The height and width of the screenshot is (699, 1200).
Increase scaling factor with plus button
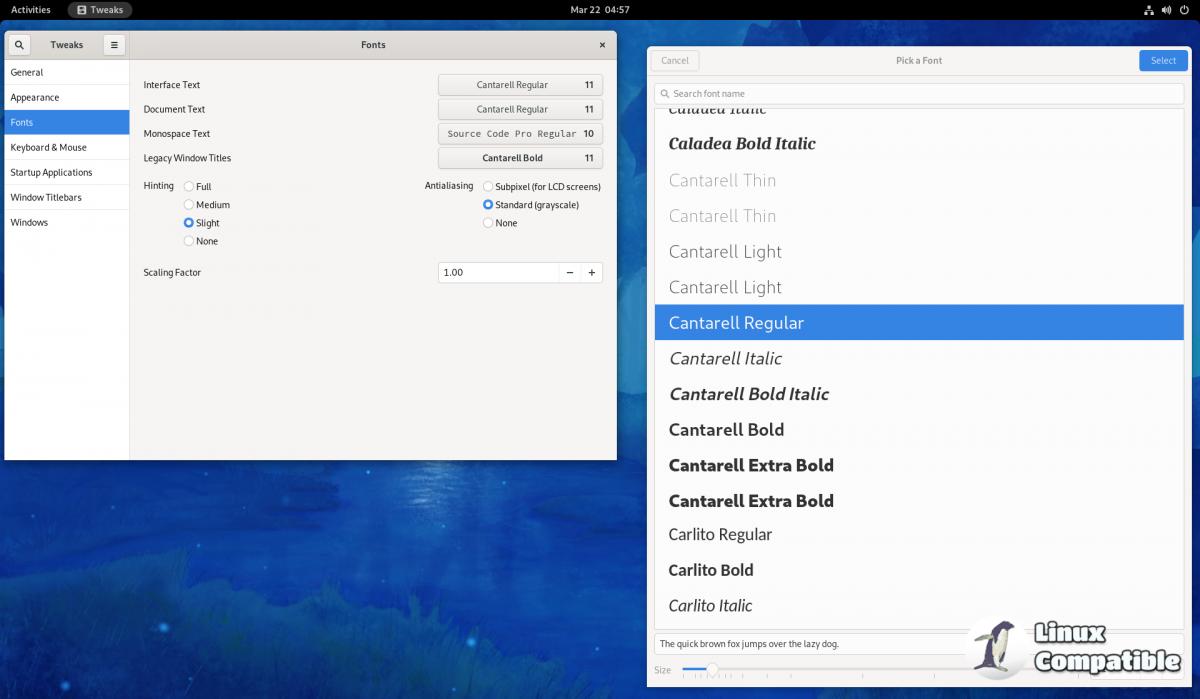click(591, 272)
